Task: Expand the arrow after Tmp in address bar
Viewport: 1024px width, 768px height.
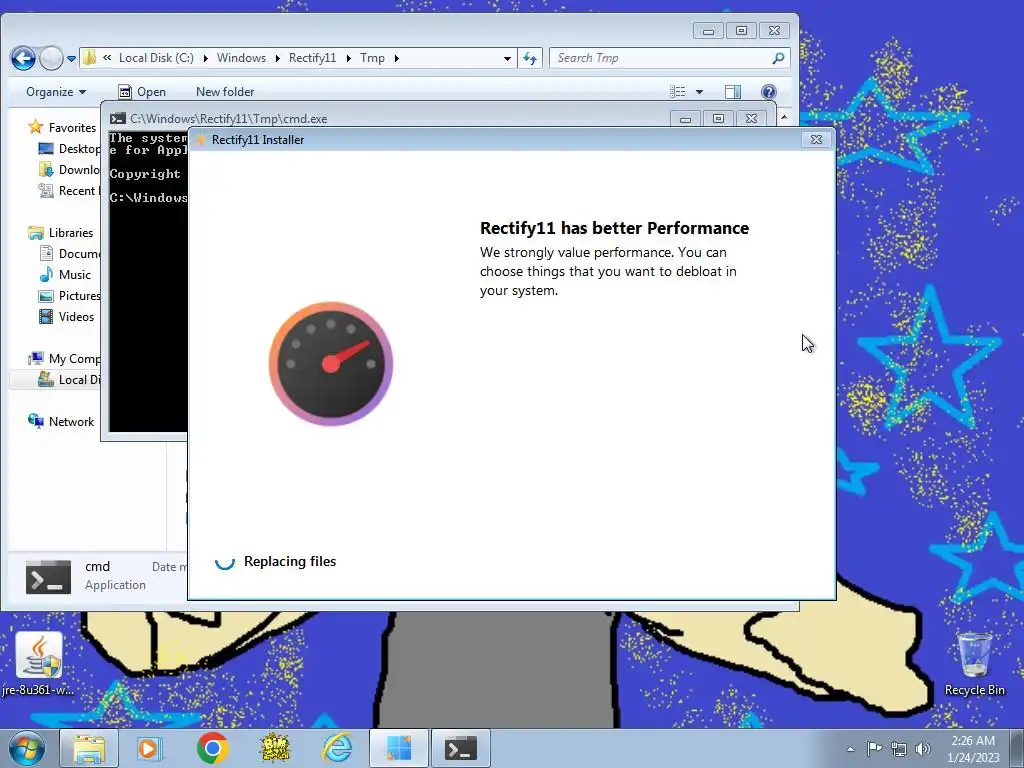Action: [x=396, y=58]
